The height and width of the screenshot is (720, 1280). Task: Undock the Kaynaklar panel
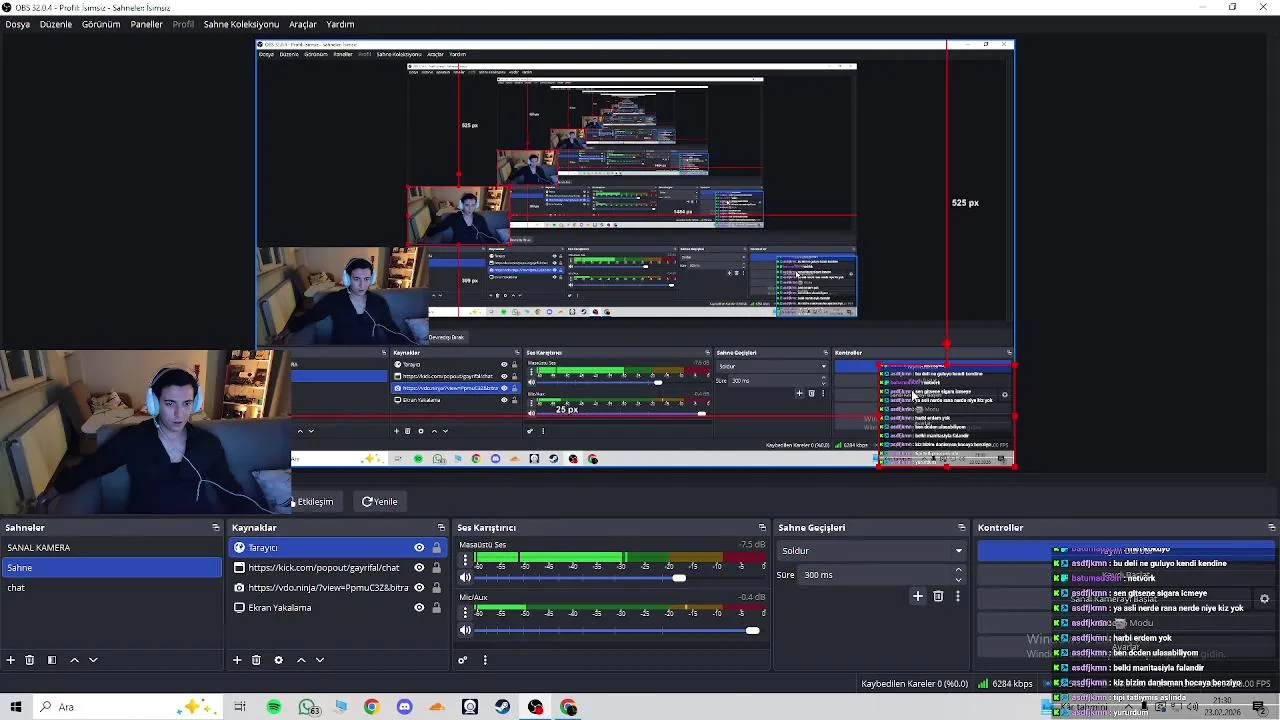441,528
